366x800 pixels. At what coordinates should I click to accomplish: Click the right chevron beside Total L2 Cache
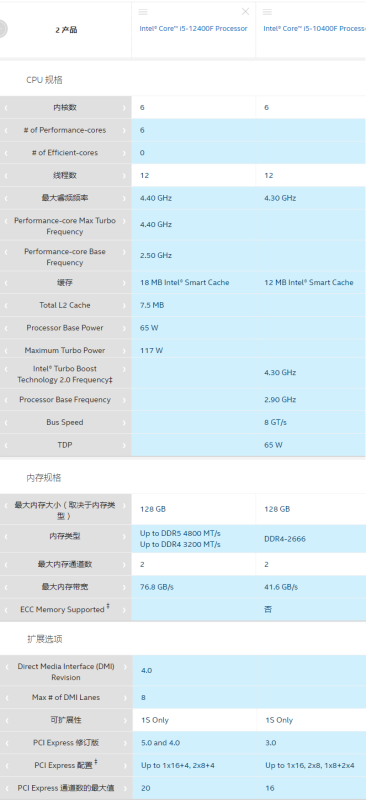pyautogui.click(x=125, y=305)
